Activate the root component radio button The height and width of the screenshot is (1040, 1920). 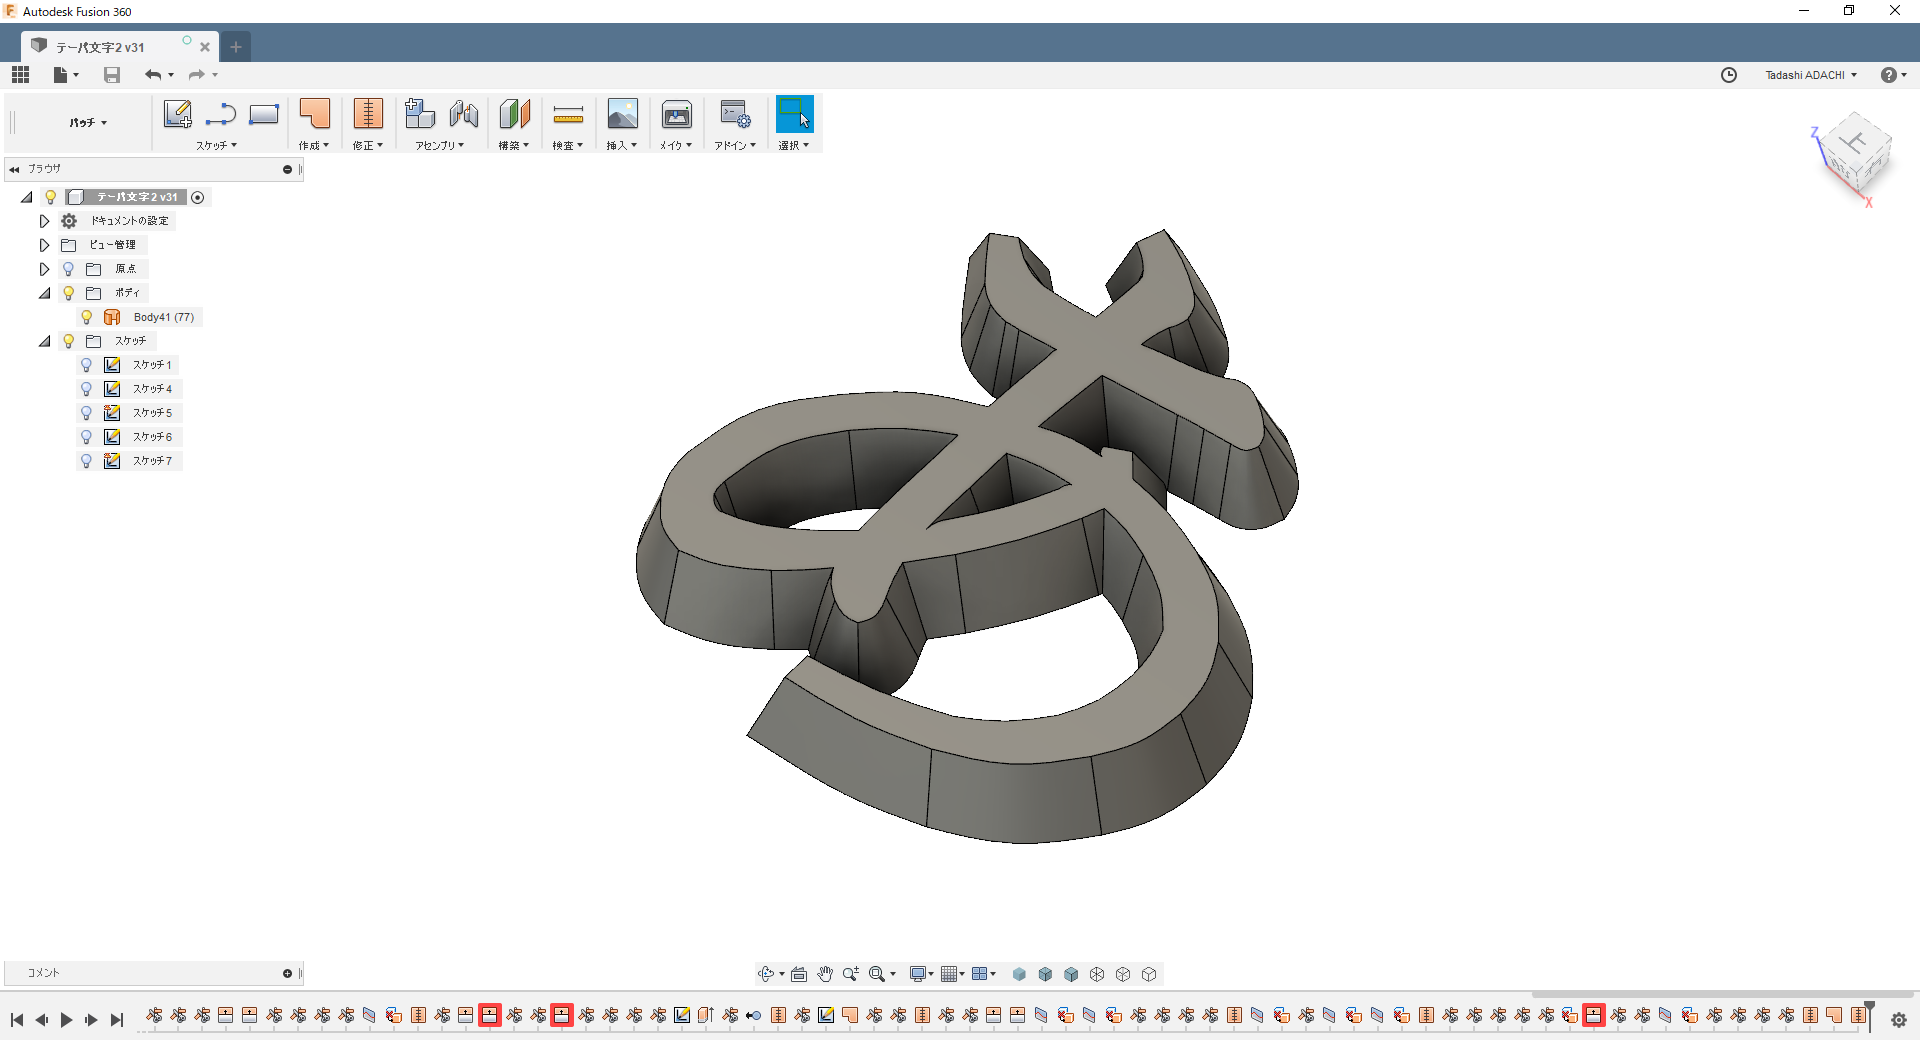coord(198,197)
